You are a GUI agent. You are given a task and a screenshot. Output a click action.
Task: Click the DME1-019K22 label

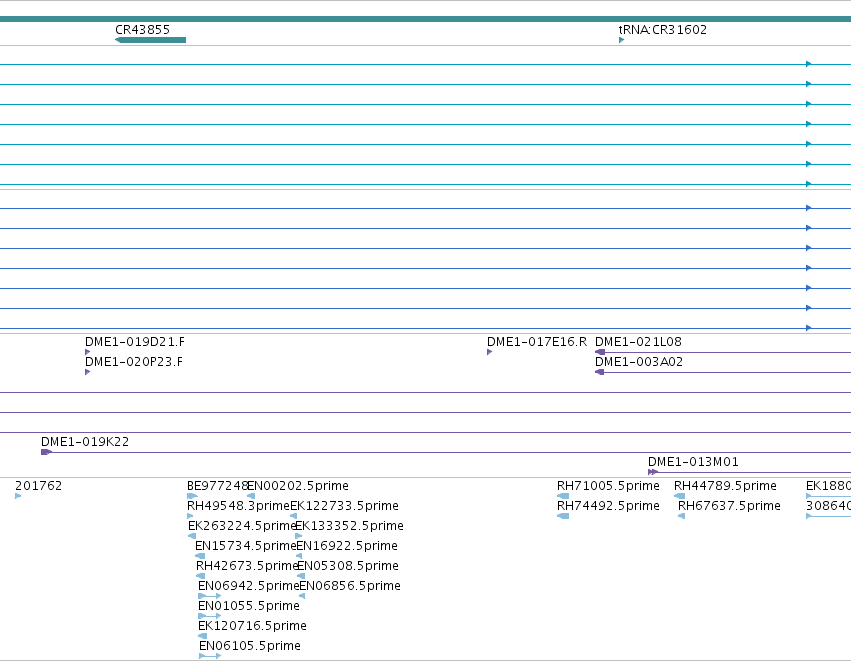(85, 441)
